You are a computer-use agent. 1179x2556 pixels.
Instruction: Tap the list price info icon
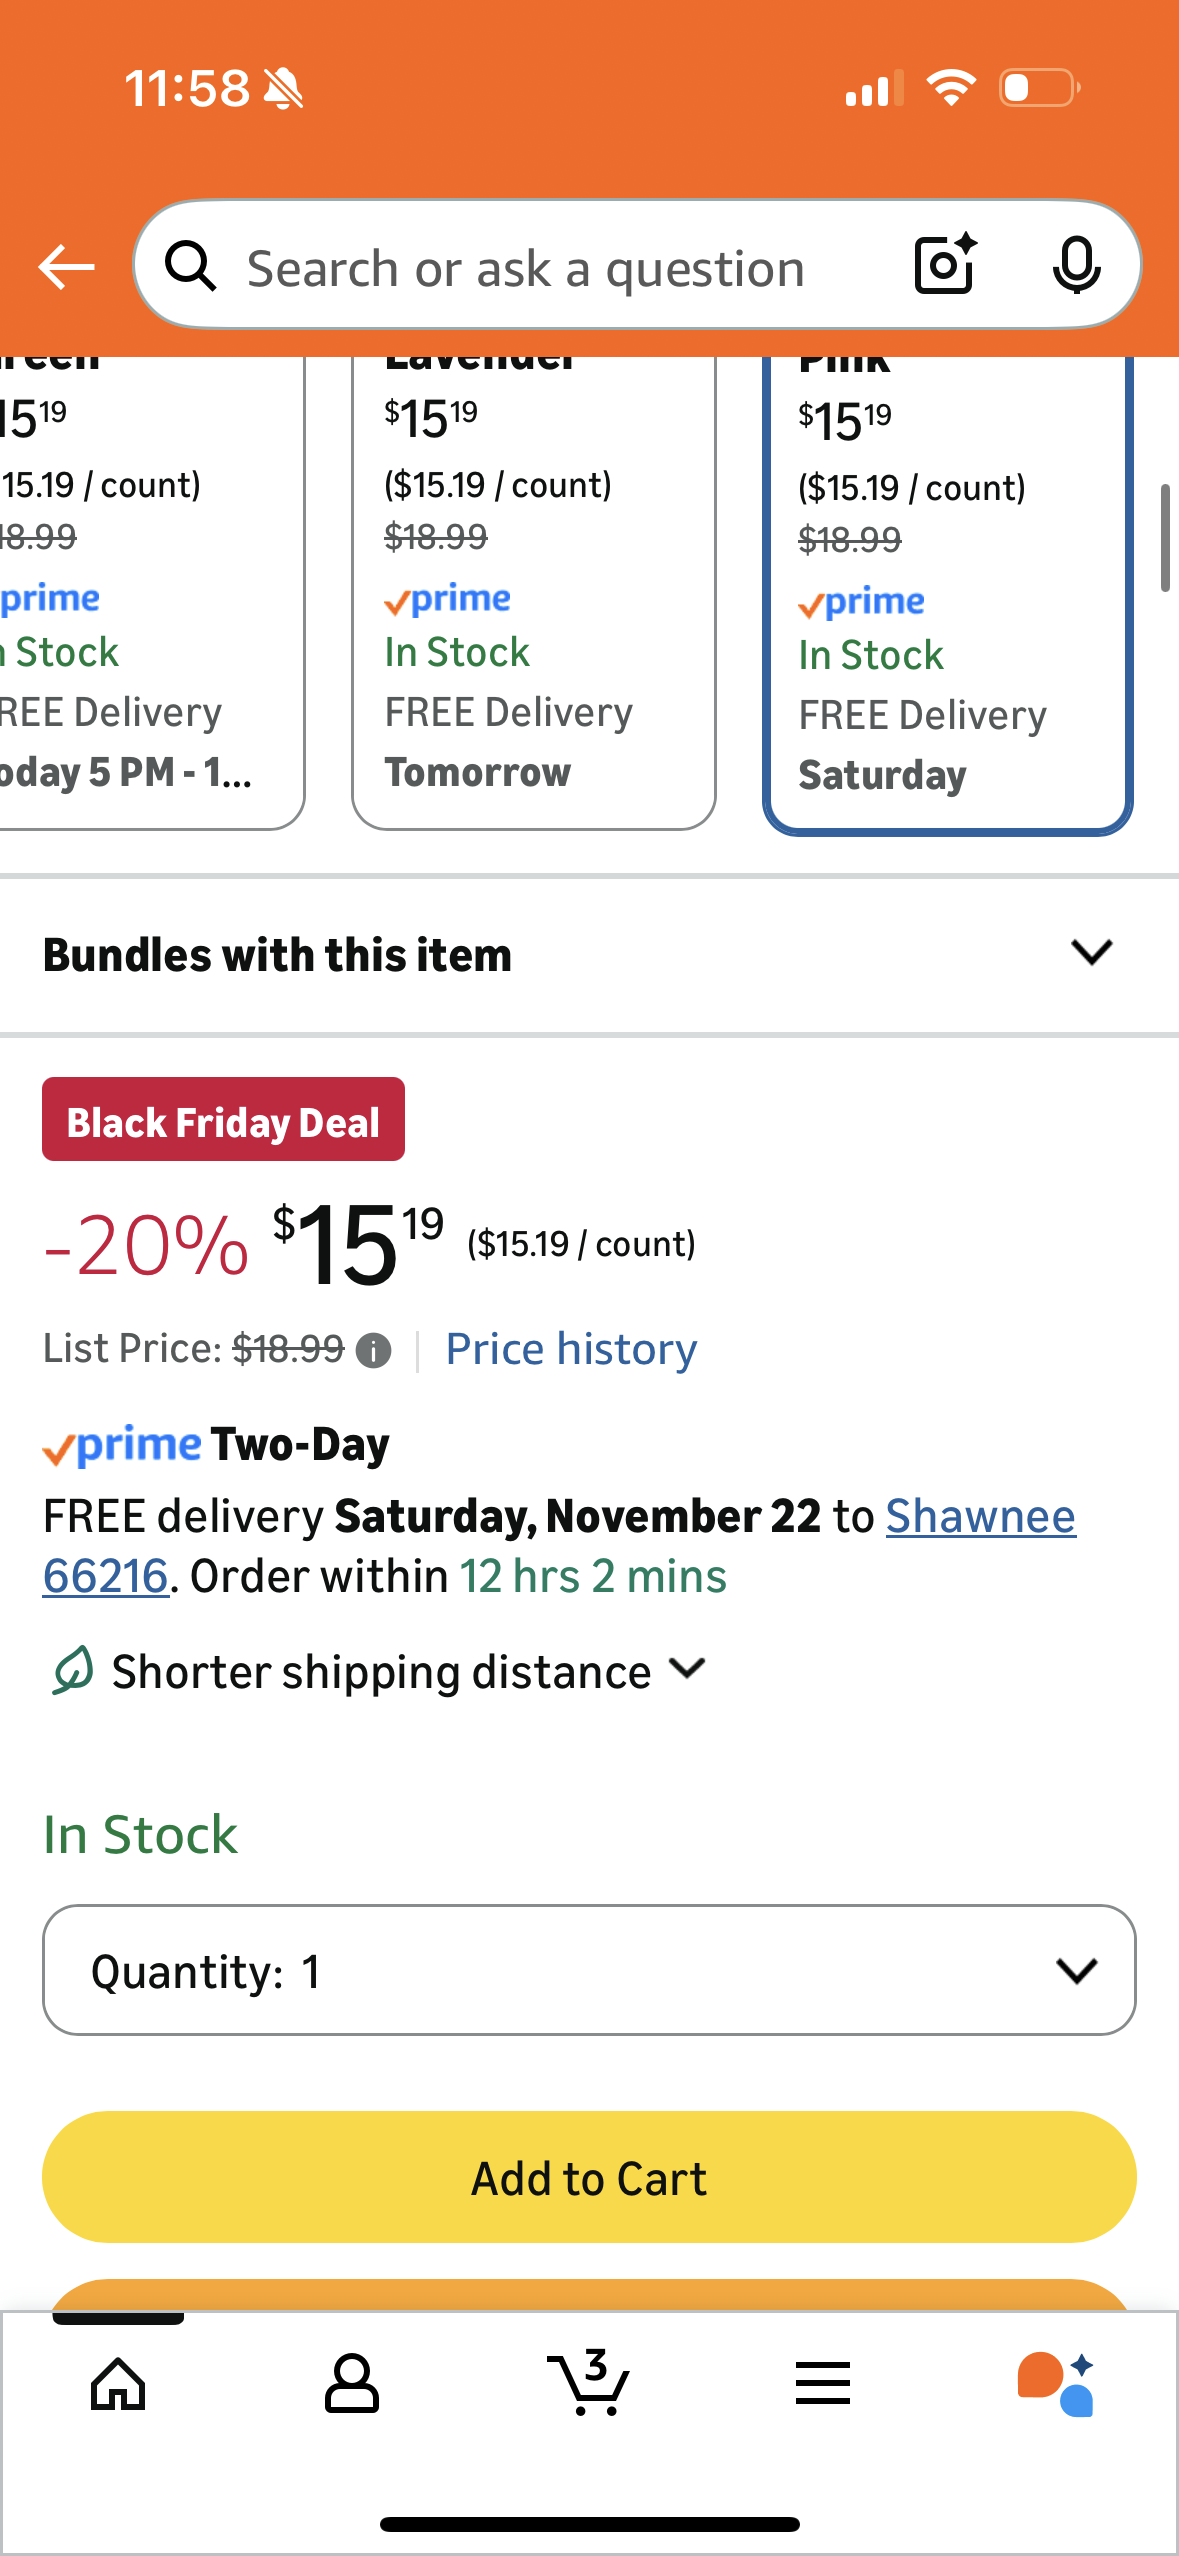[x=374, y=1351]
